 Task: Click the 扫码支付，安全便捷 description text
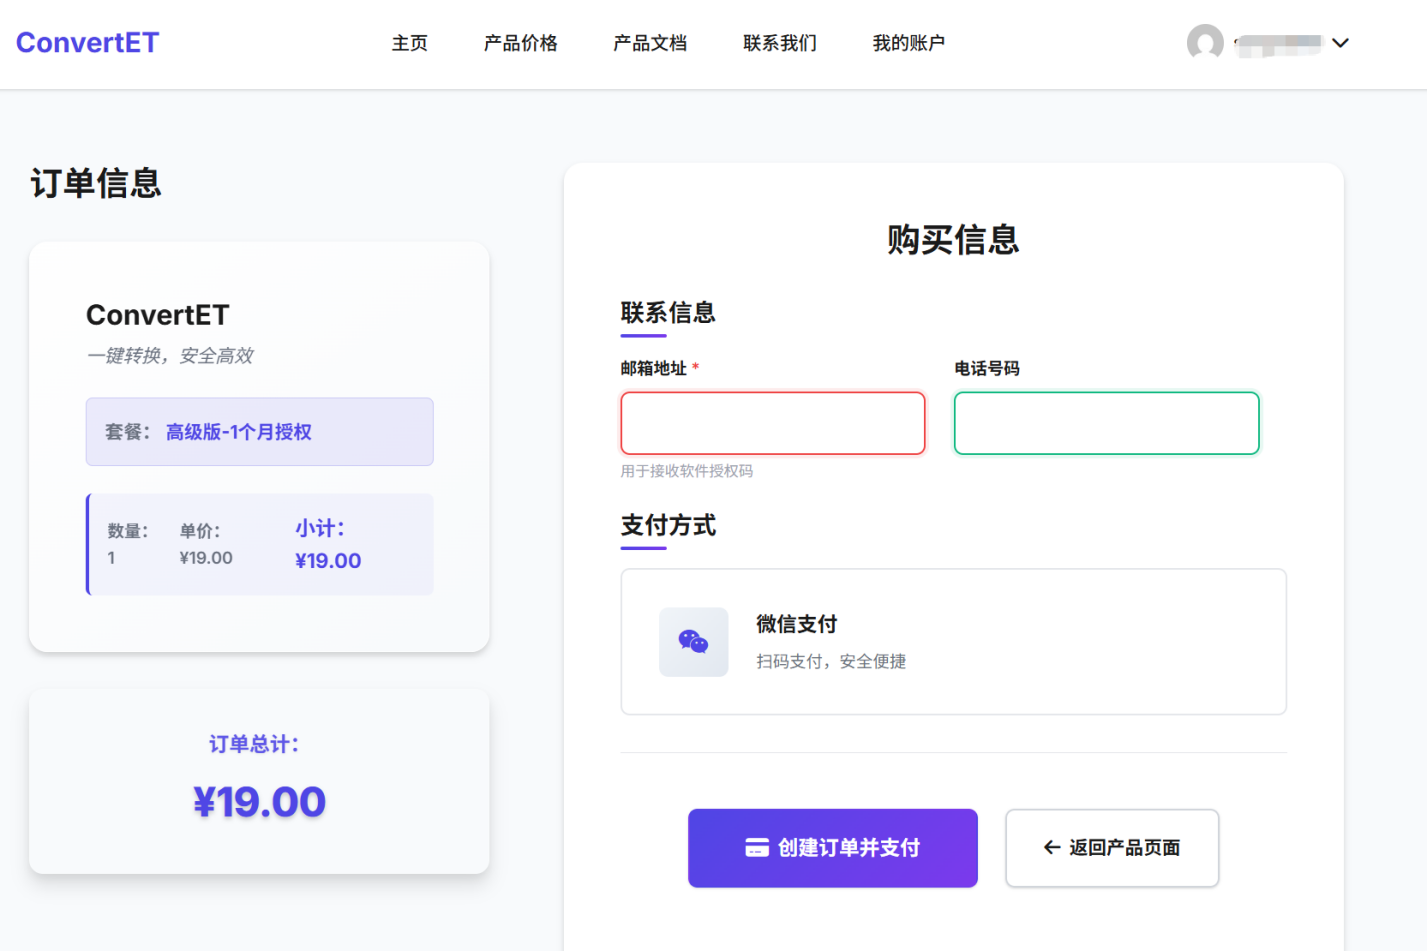(831, 661)
